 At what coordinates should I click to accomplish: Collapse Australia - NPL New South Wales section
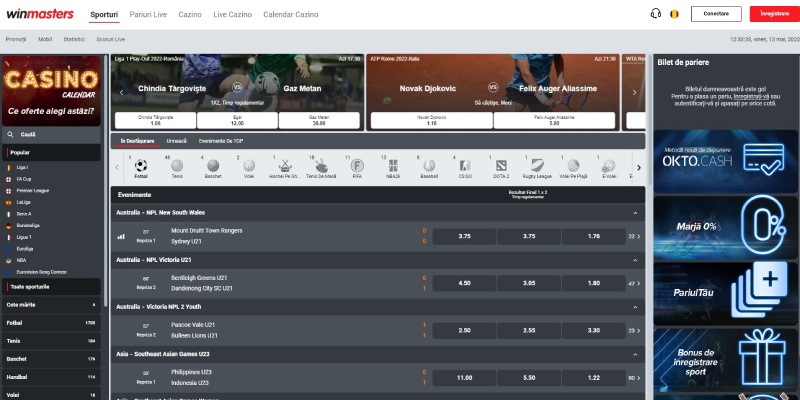[635, 213]
